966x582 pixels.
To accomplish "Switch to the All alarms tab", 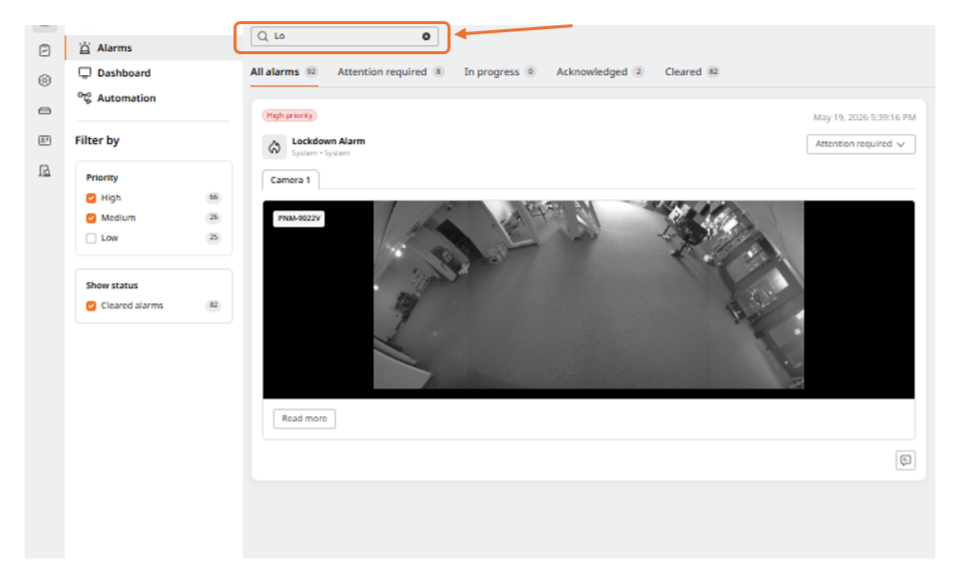I will point(283,72).
